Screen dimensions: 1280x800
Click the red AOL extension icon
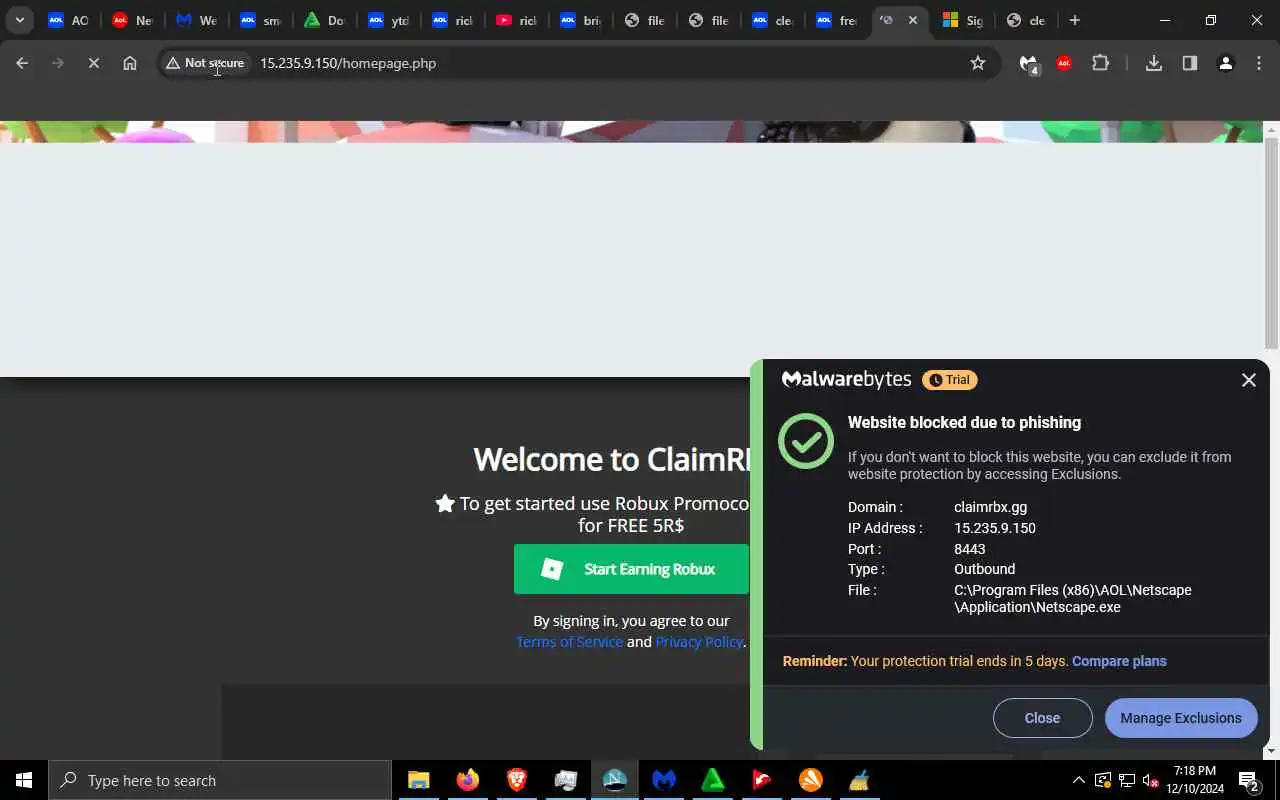tap(1064, 63)
